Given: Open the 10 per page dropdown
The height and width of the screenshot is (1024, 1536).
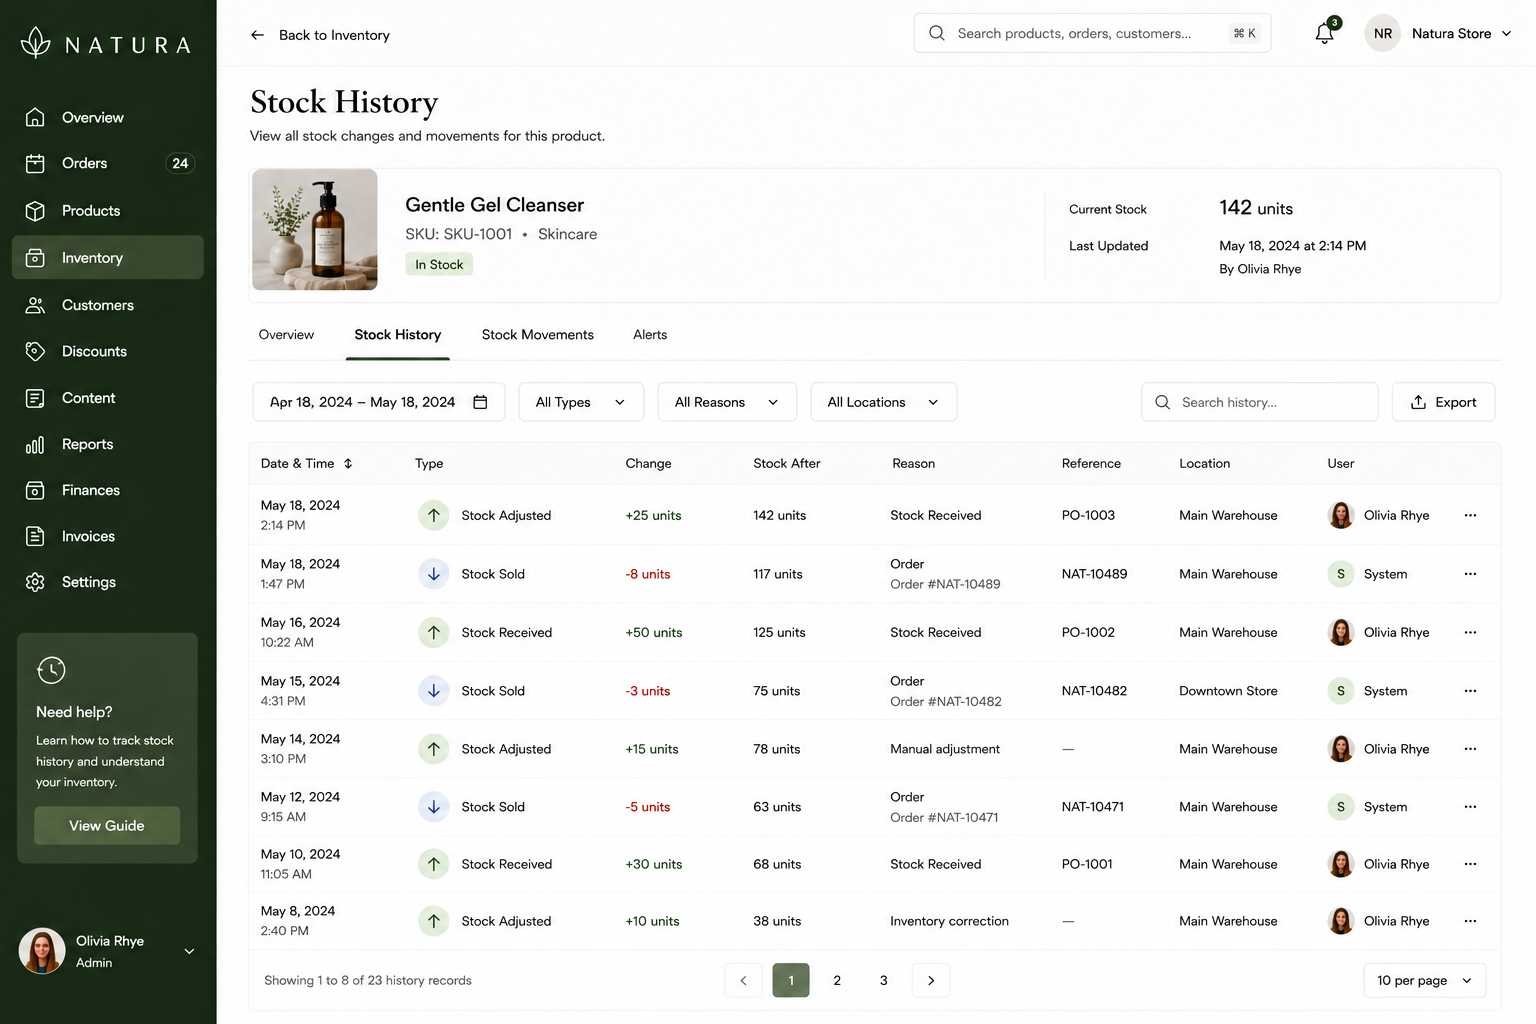Looking at the screenshot, I should pyautogui.click(x=1424, y=980).
